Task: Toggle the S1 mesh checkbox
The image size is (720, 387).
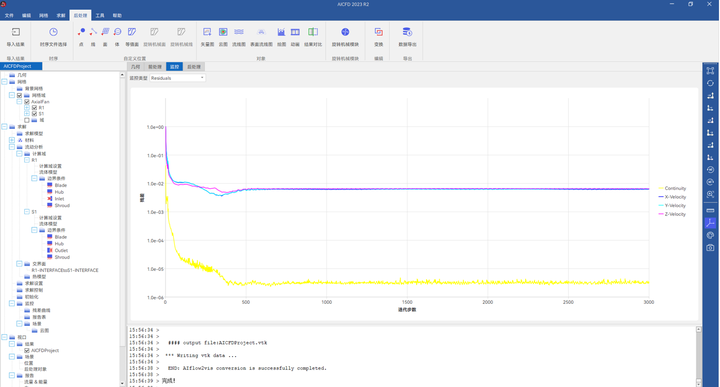Action: pyautogui.click(x=34, y=113)
